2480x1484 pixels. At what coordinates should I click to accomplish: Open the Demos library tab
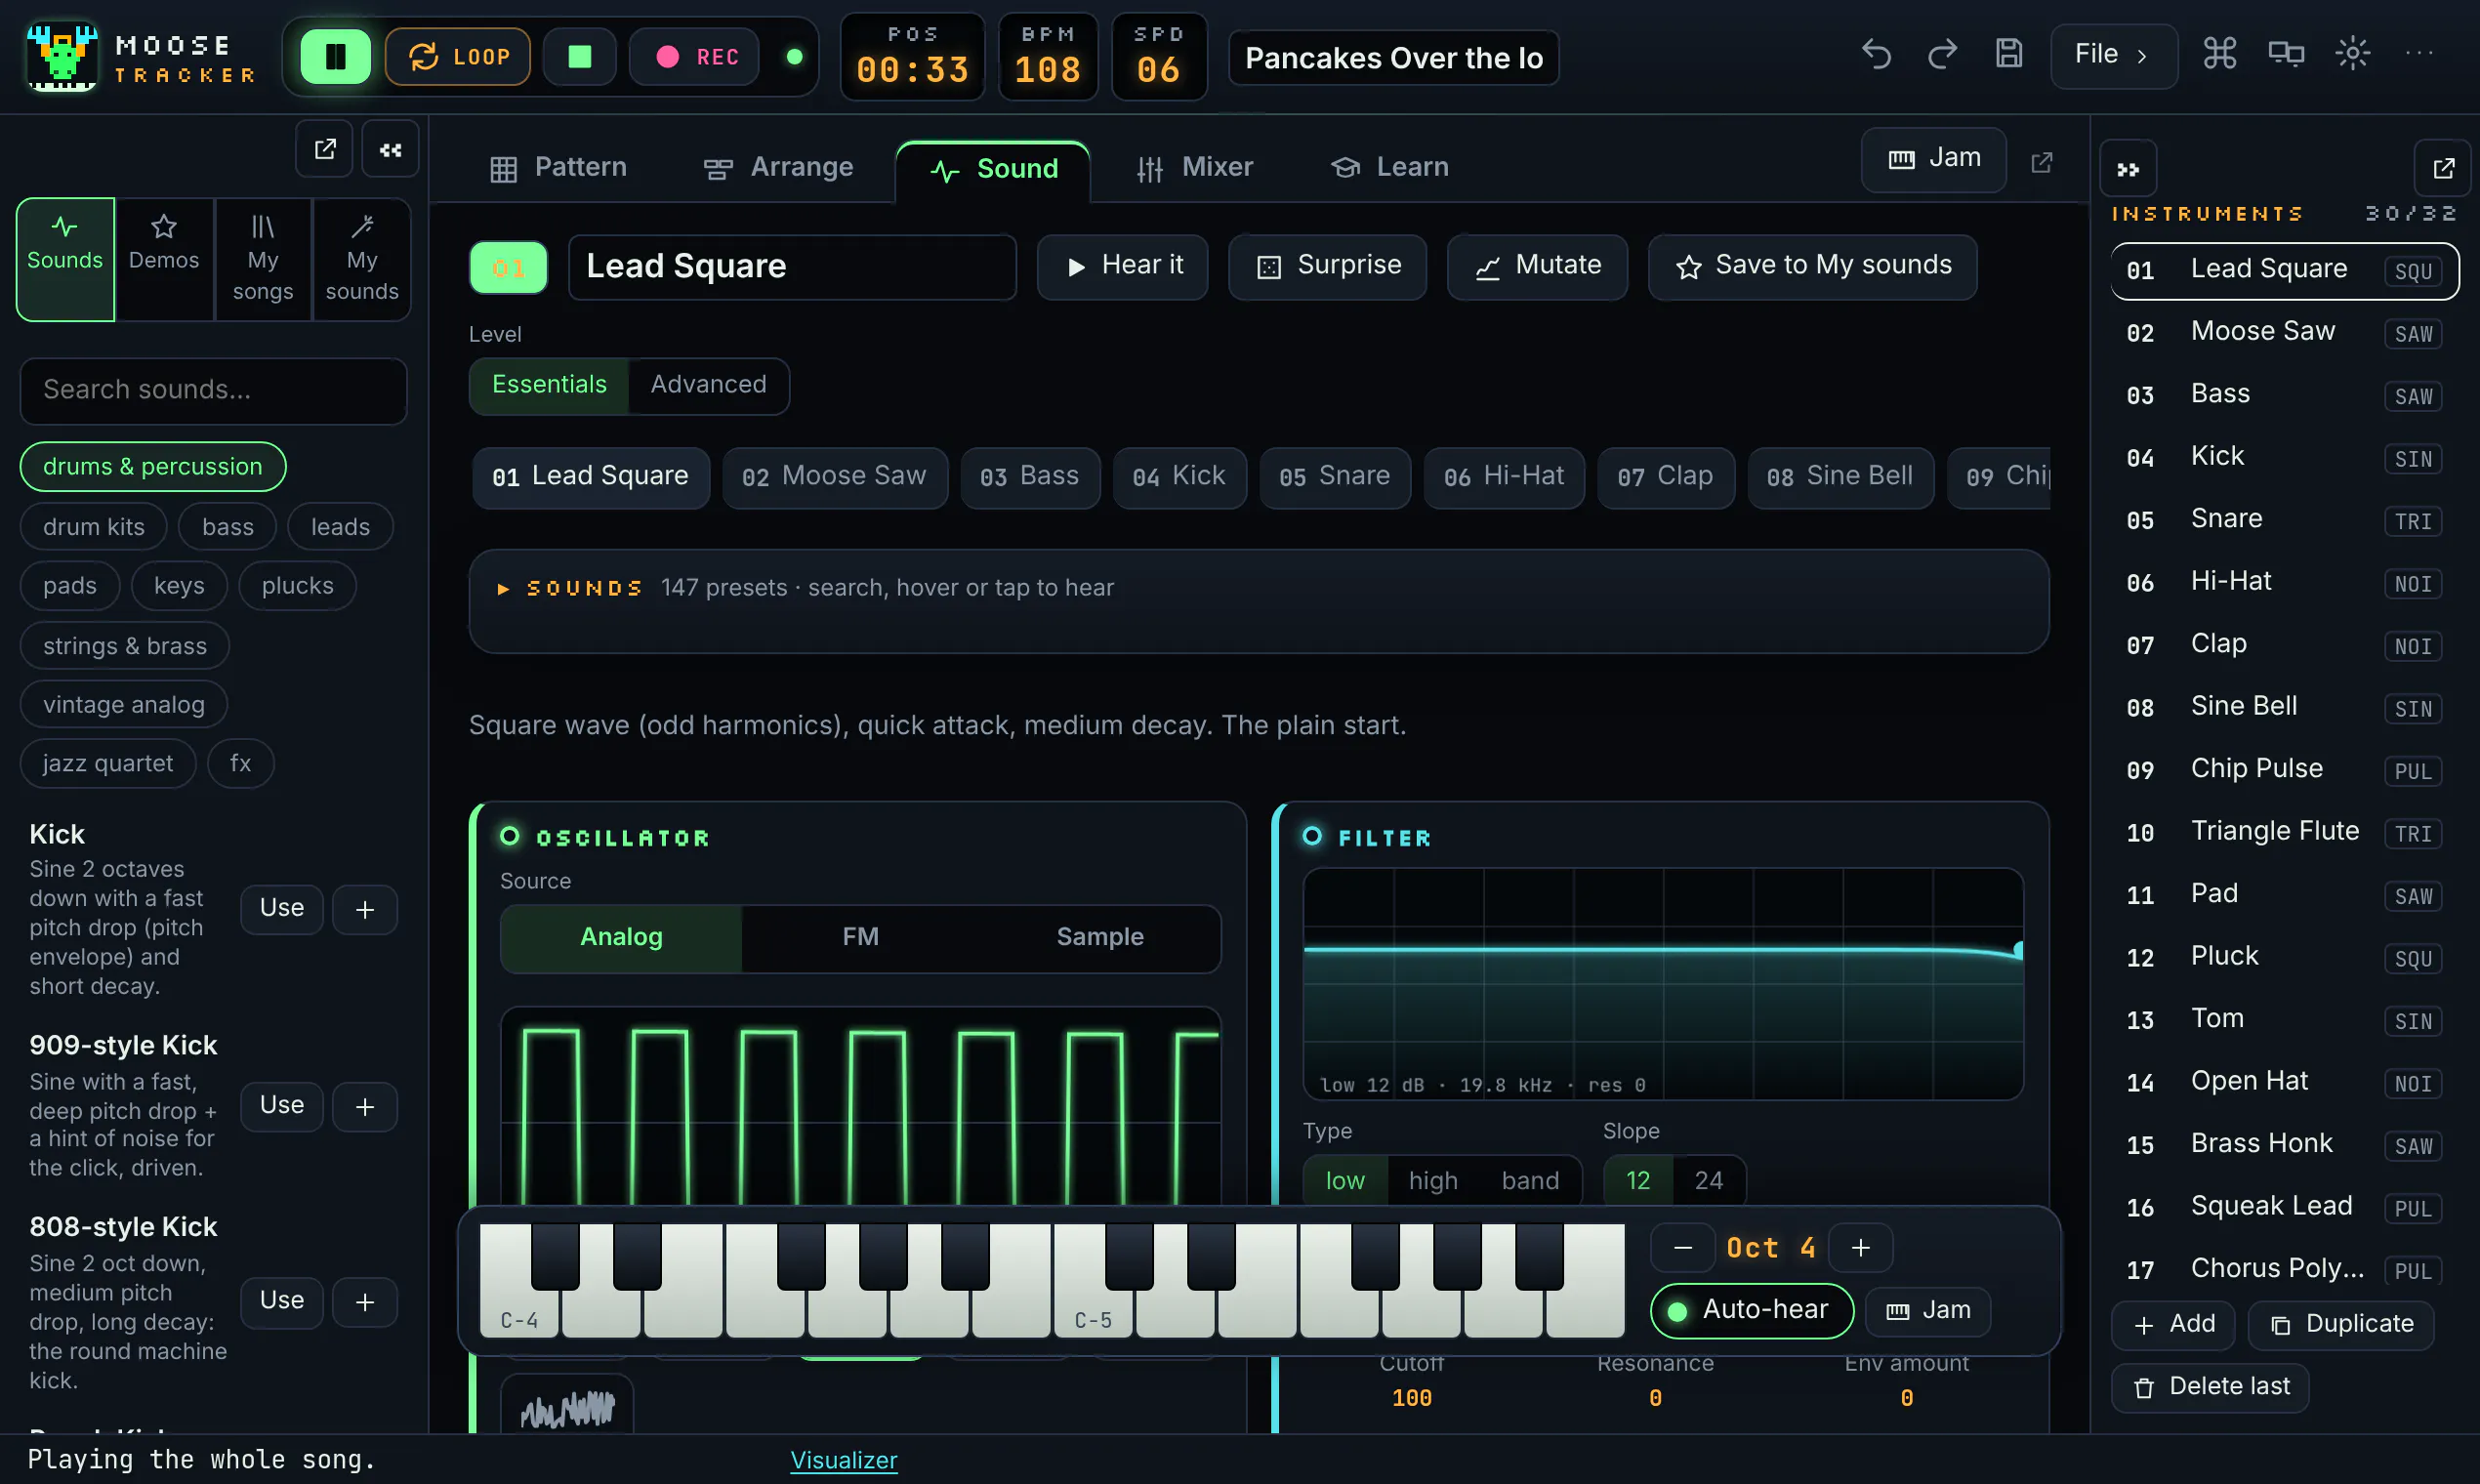(164, 259)
